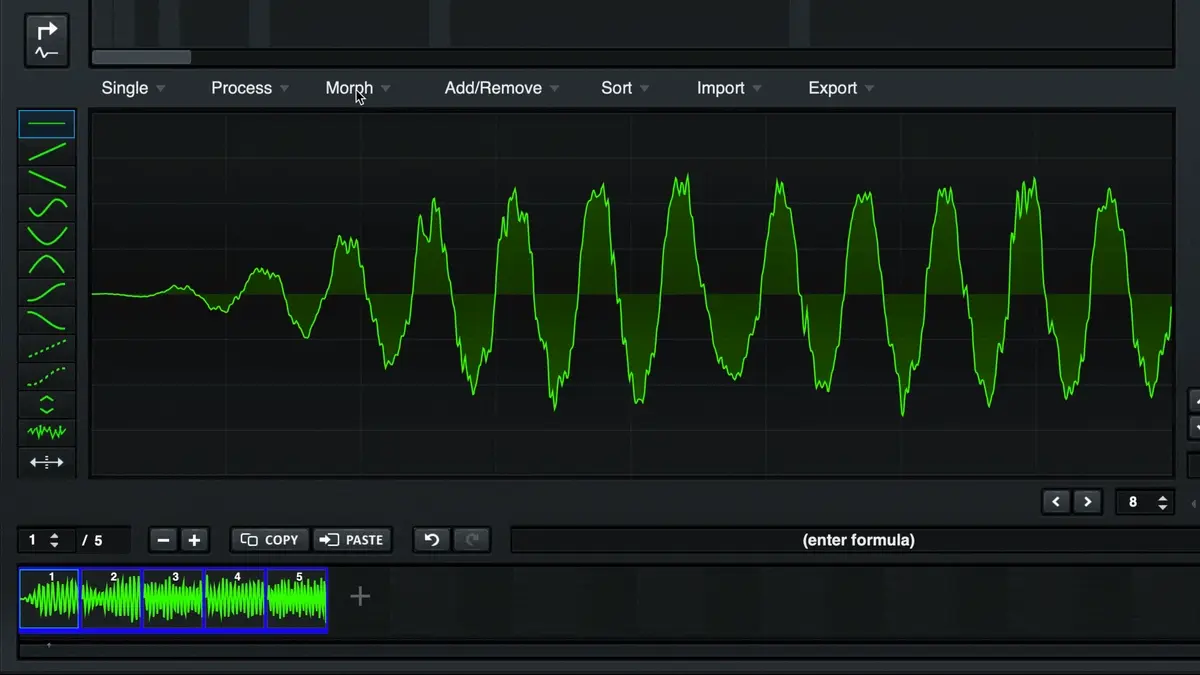The height and width of the screenshot is (675, 1200).
Task: Open the Single menu
Action: (x=133, y=88)
